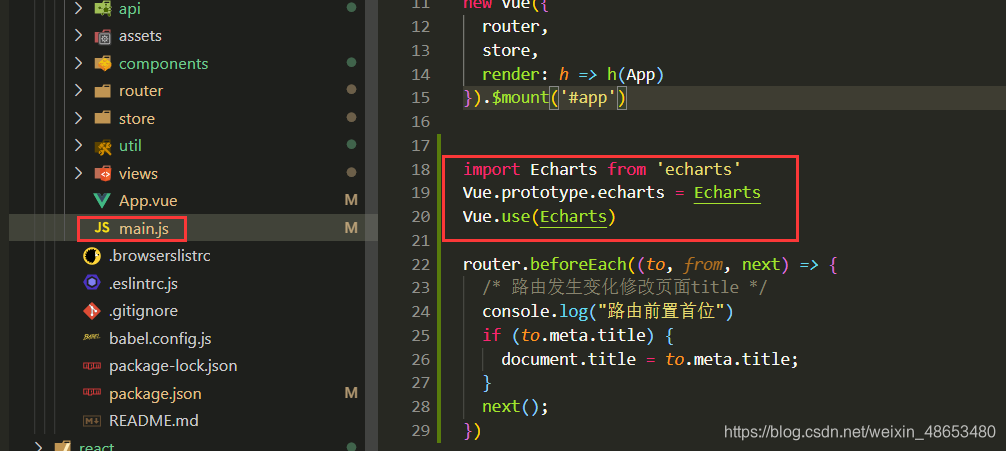1006x451 pixels.
Task: Click the components folder icon
Action: pyautogui.click(x=102, y=64)
